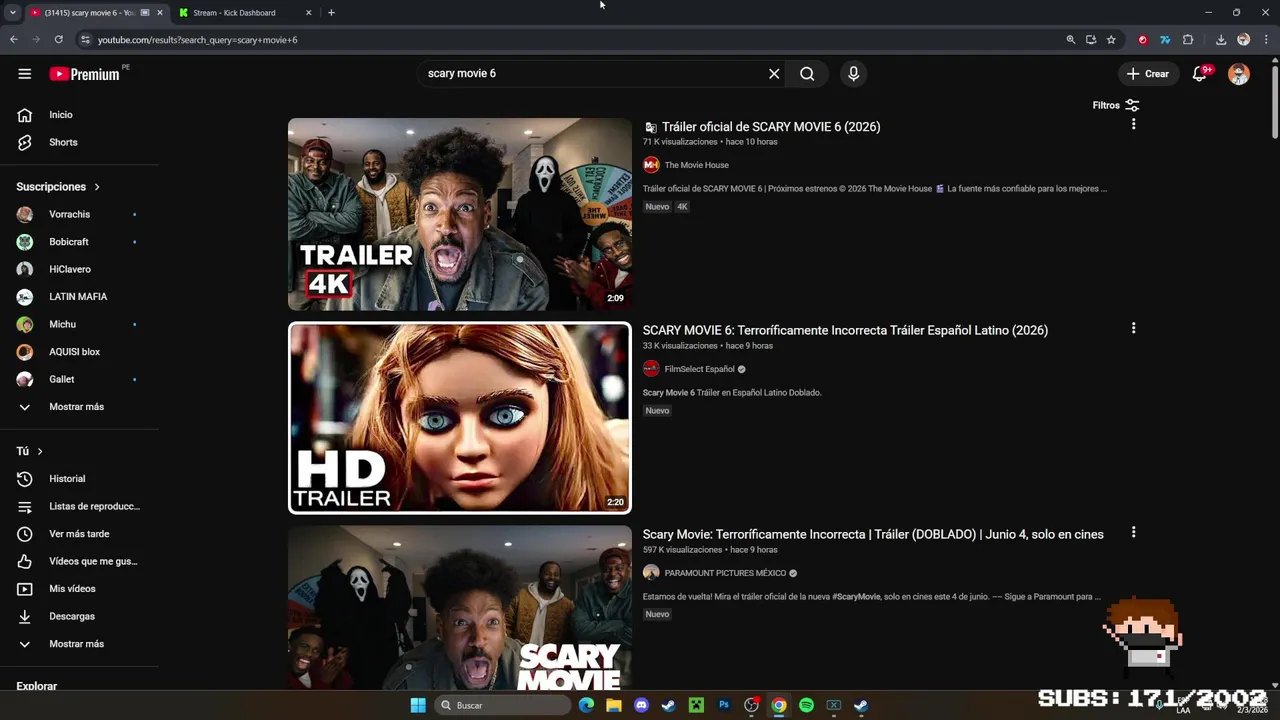Screen dimensions: 1280x720
Task: Click the browser address bar URL
Action: pos(197,40)
